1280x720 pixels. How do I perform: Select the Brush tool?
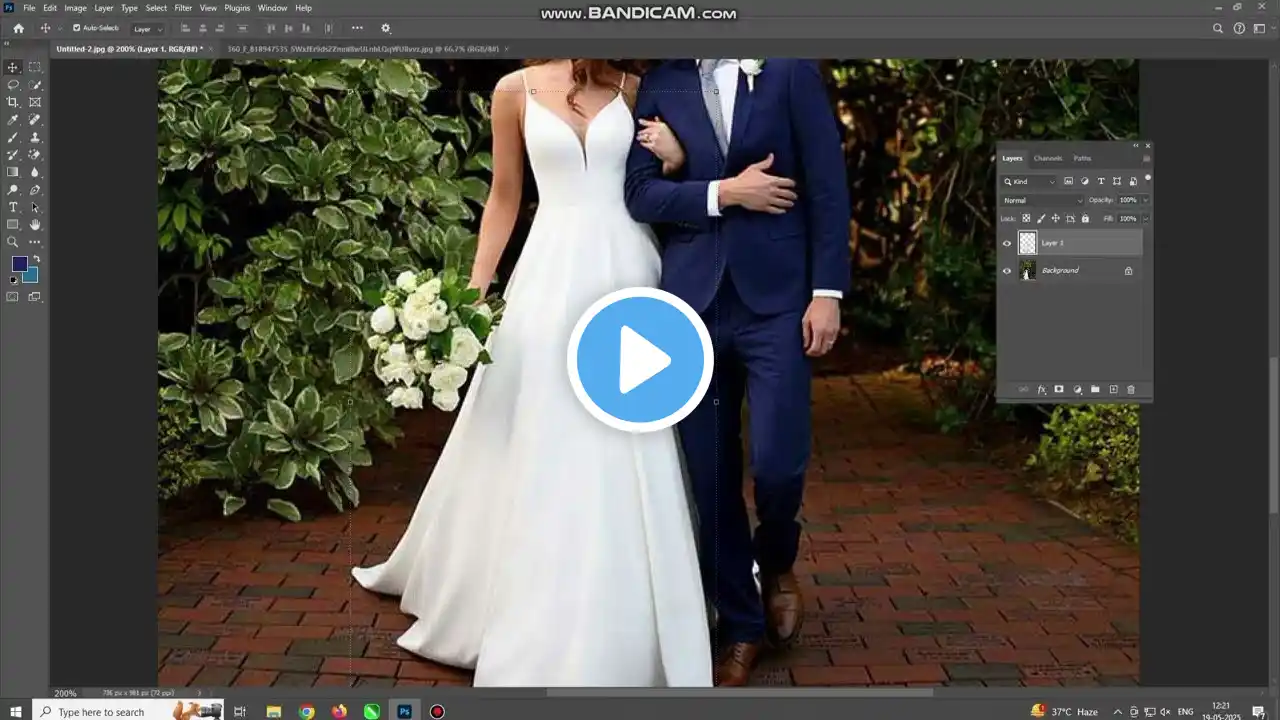click(13, 137)
